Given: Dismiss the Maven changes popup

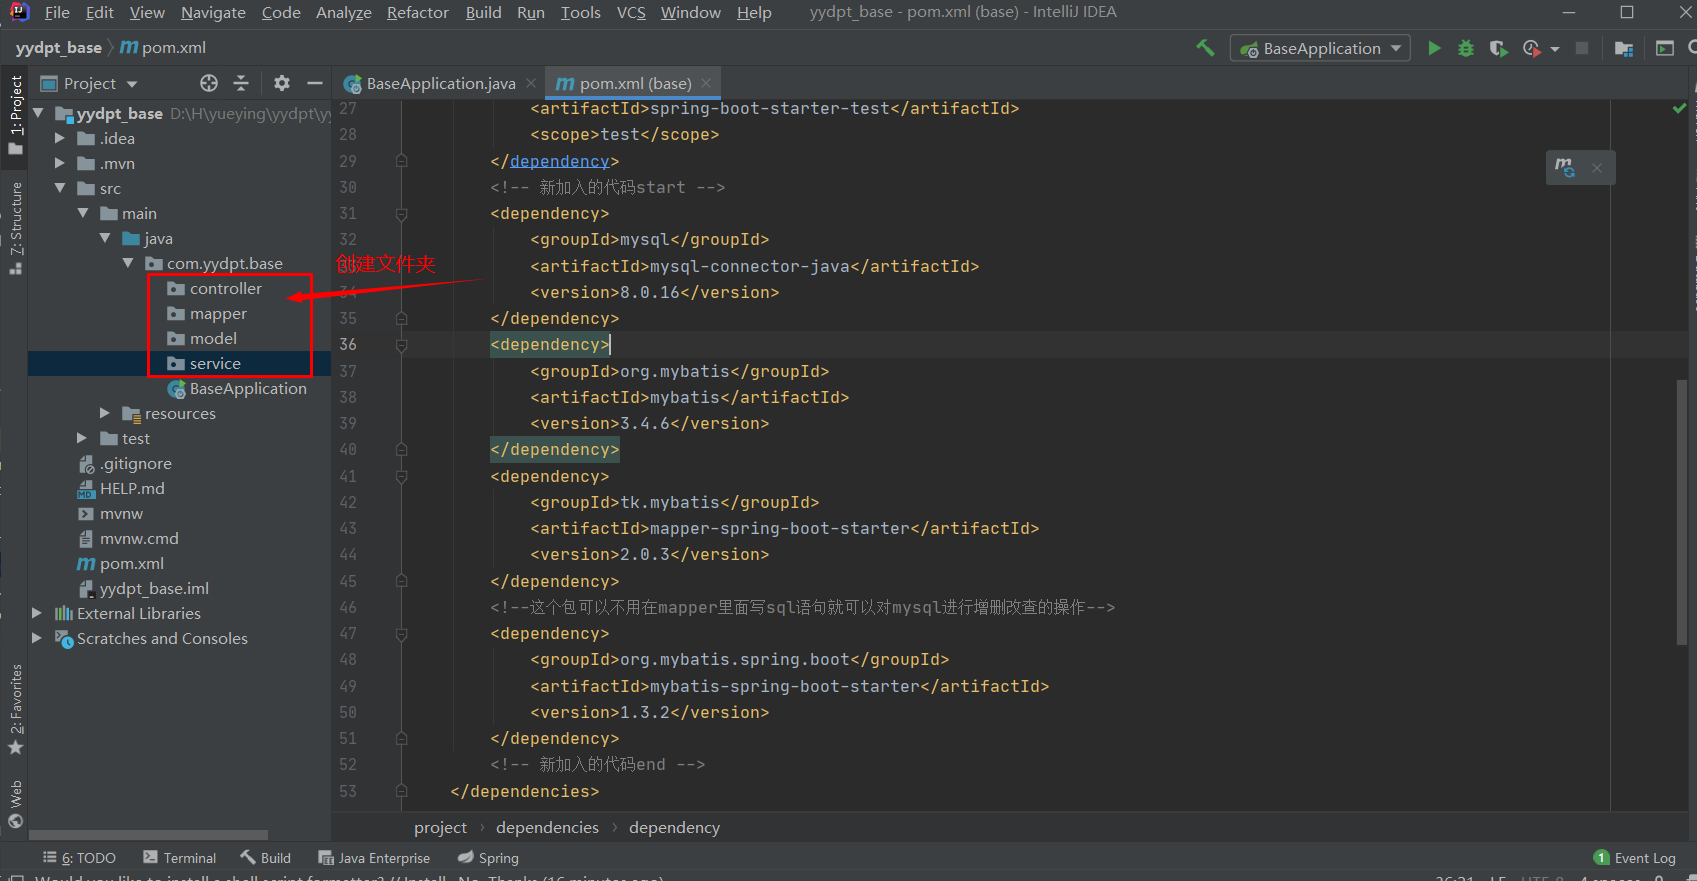Looking at the screenshot, I should click(1597, 168).
